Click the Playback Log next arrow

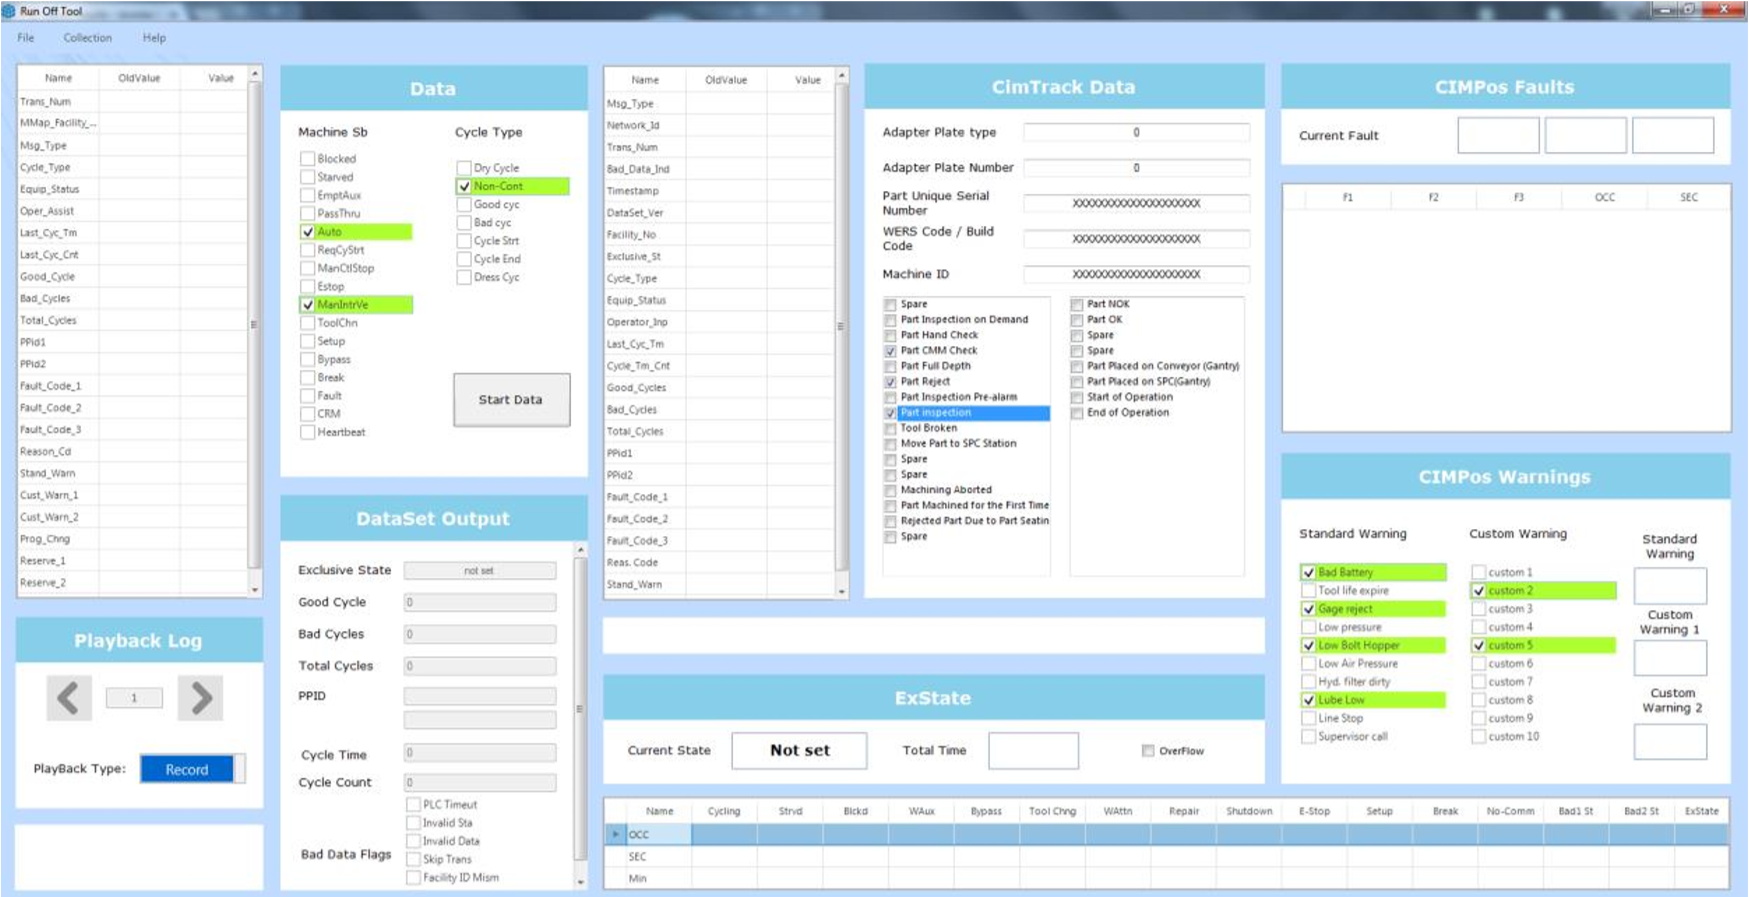coord(200,698)
